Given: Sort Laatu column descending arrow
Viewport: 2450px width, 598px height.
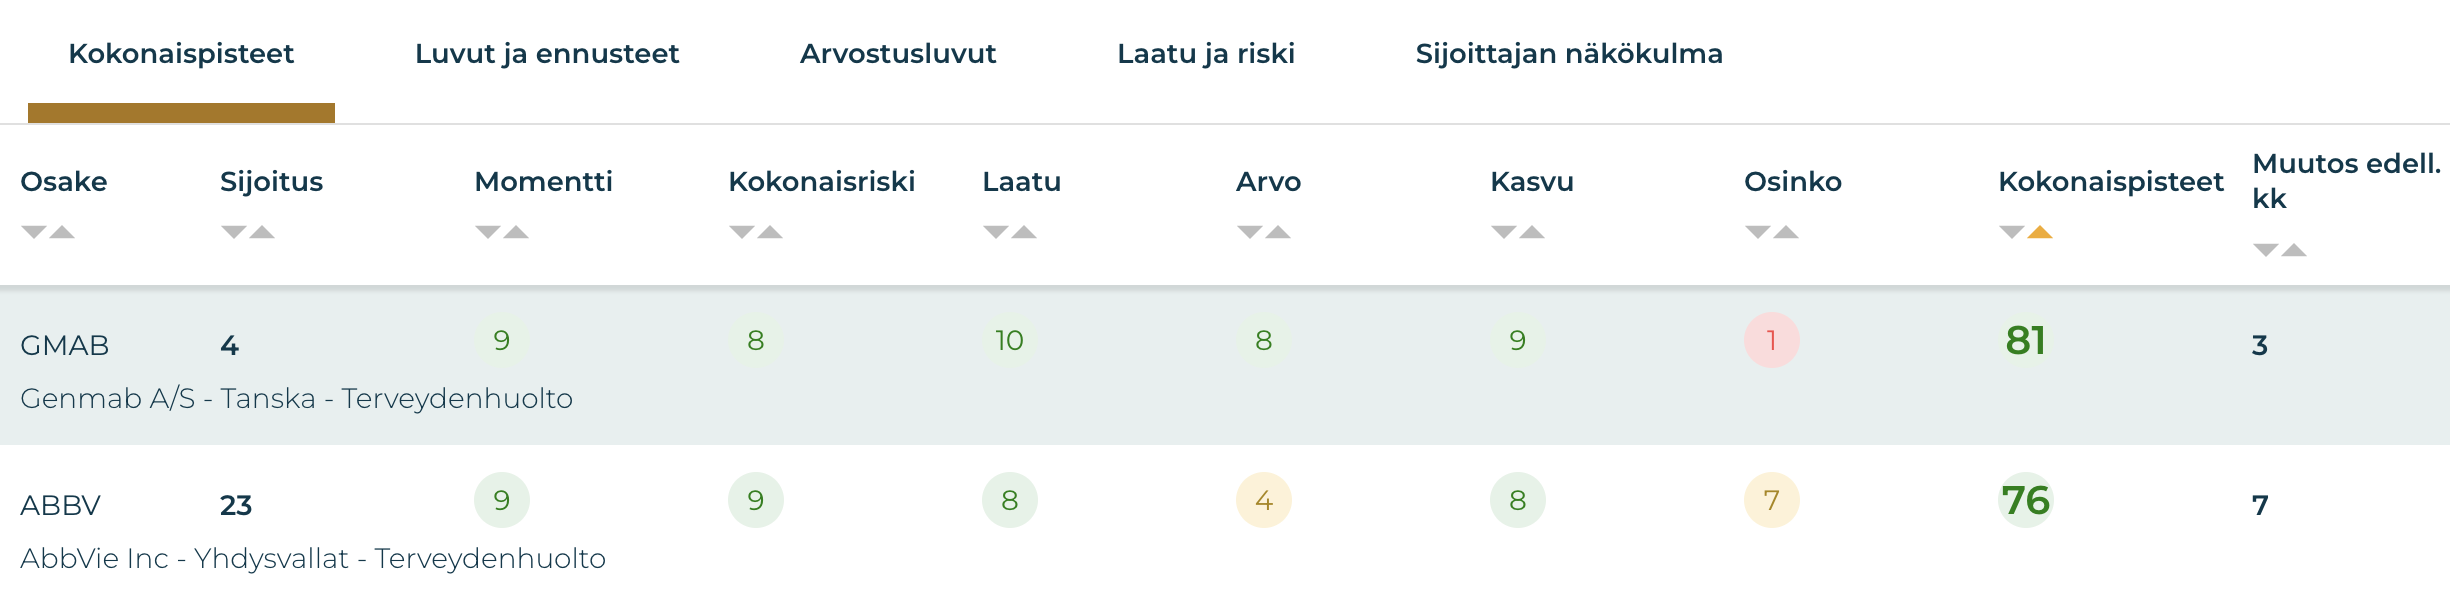Looking at the screenshot, I should (995, 232).
